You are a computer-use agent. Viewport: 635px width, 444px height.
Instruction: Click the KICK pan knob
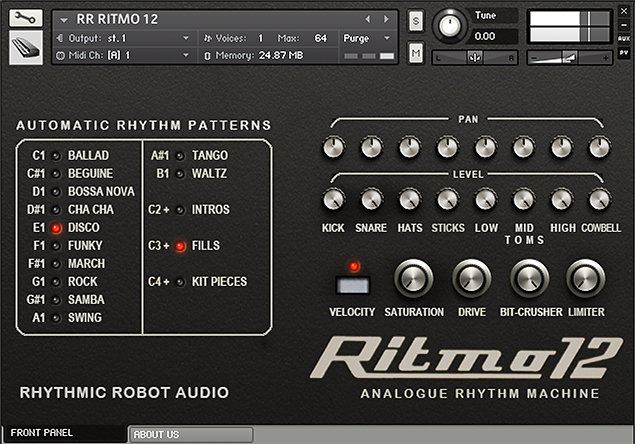tap(333, 147)
